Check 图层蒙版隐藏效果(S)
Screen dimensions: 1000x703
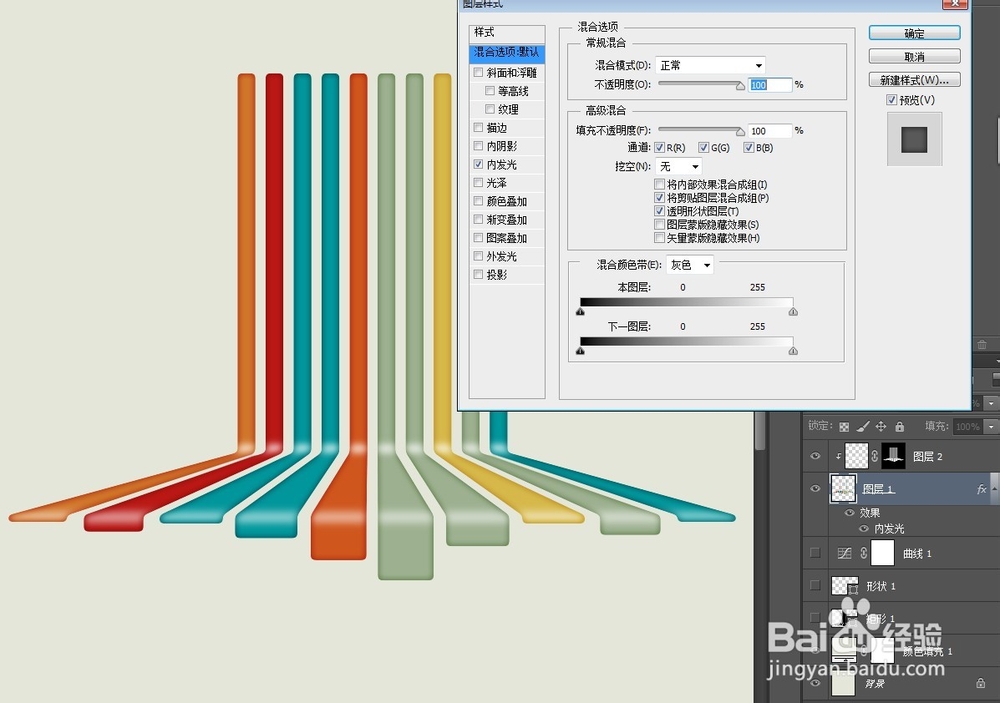point(659,225)
